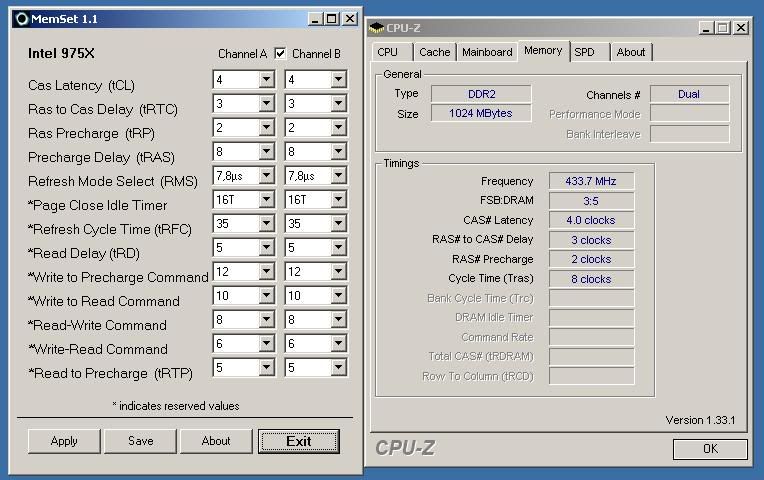The height and width of the screenshot is (480, 764).
Task: Switch to the Cache tab
Action: point(435,52)
